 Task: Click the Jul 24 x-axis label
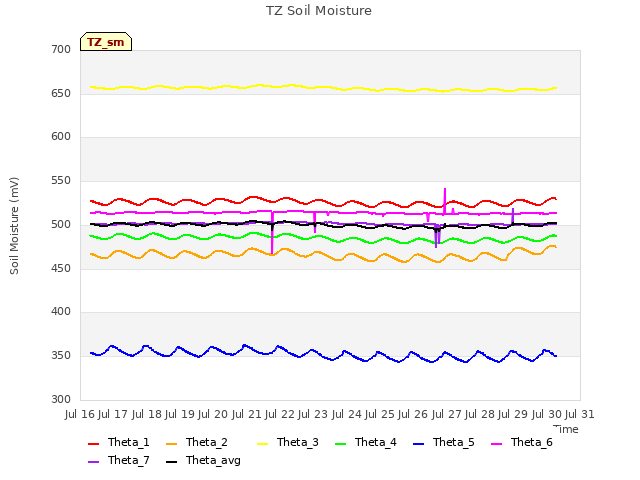point(347,414)
